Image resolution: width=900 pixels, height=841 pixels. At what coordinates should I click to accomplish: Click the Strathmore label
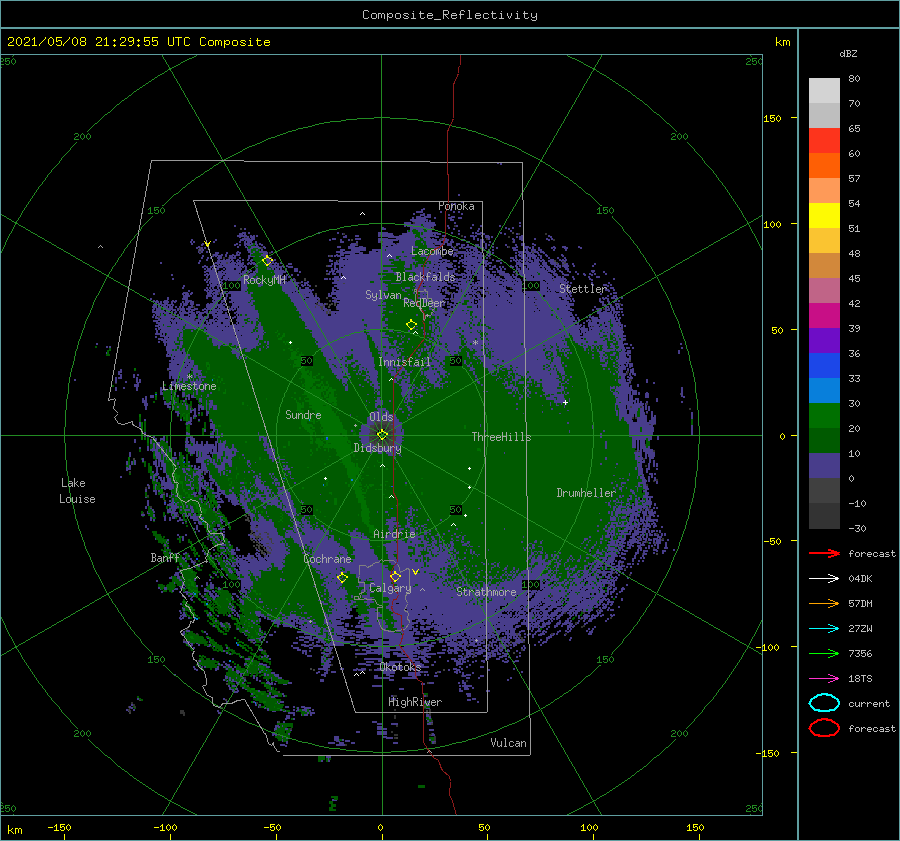click(x=486, y=592)
